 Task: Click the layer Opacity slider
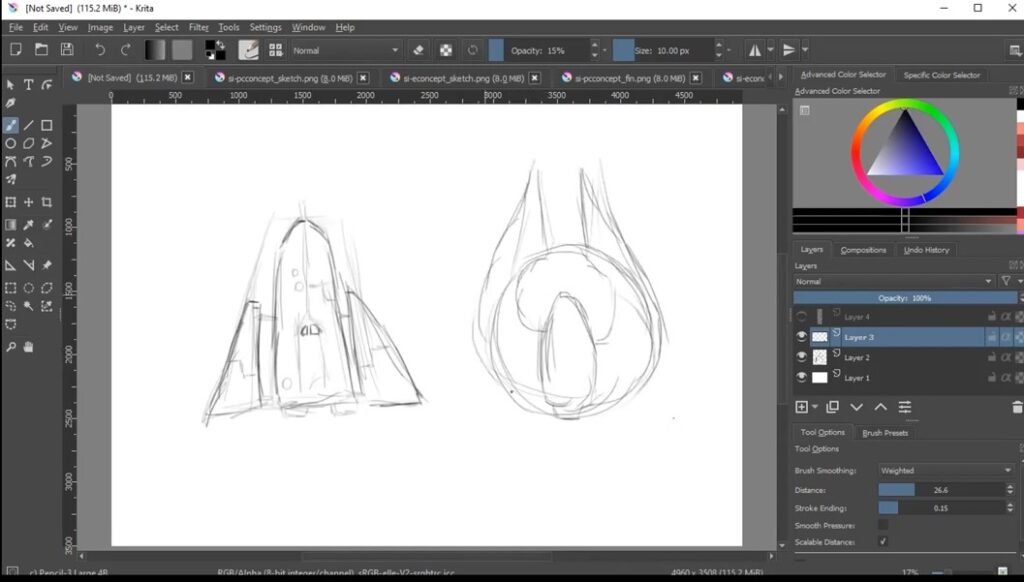click(905, 298)
